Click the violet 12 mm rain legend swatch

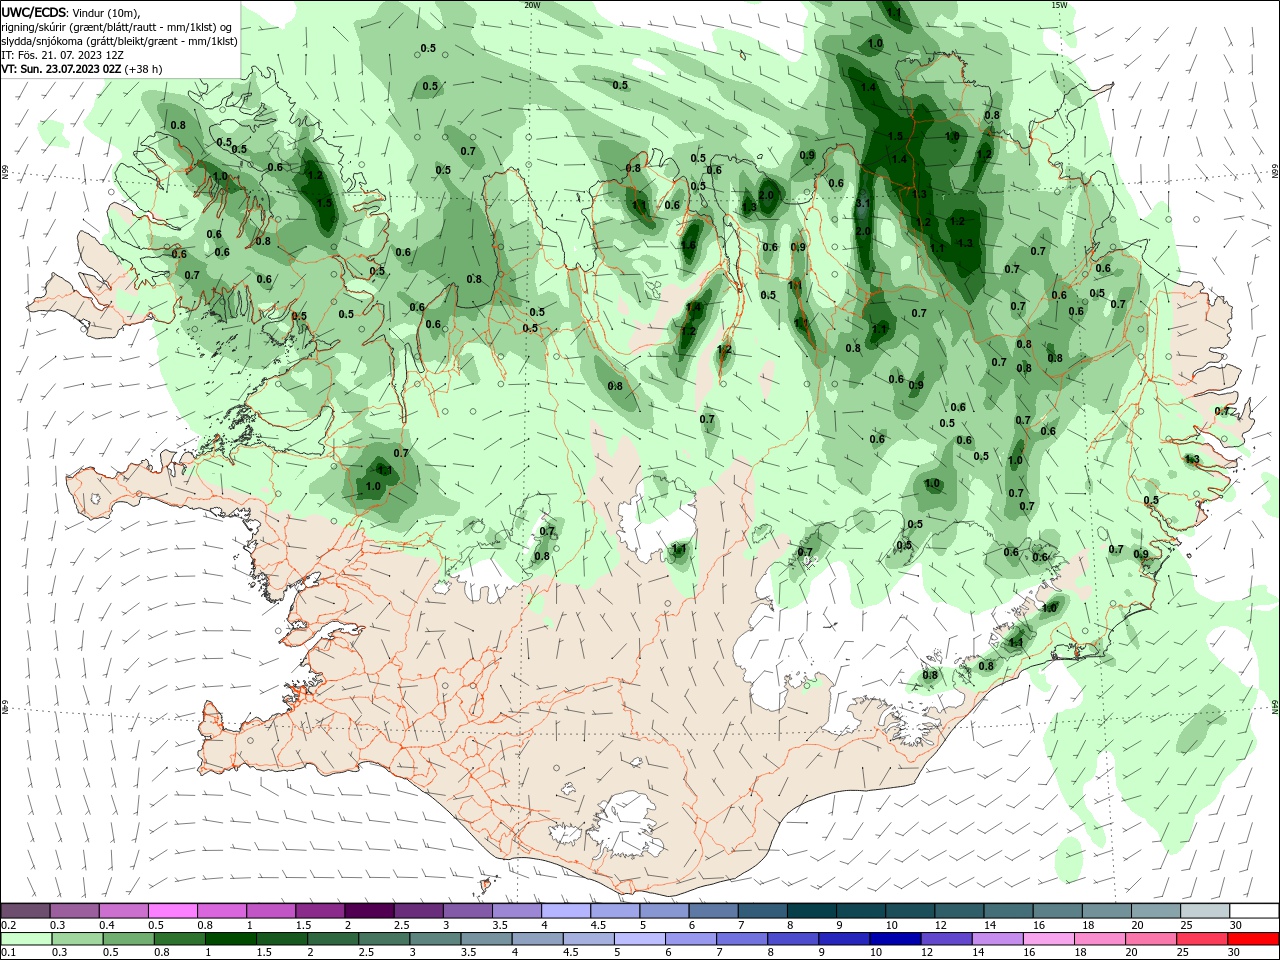[946, 939]
